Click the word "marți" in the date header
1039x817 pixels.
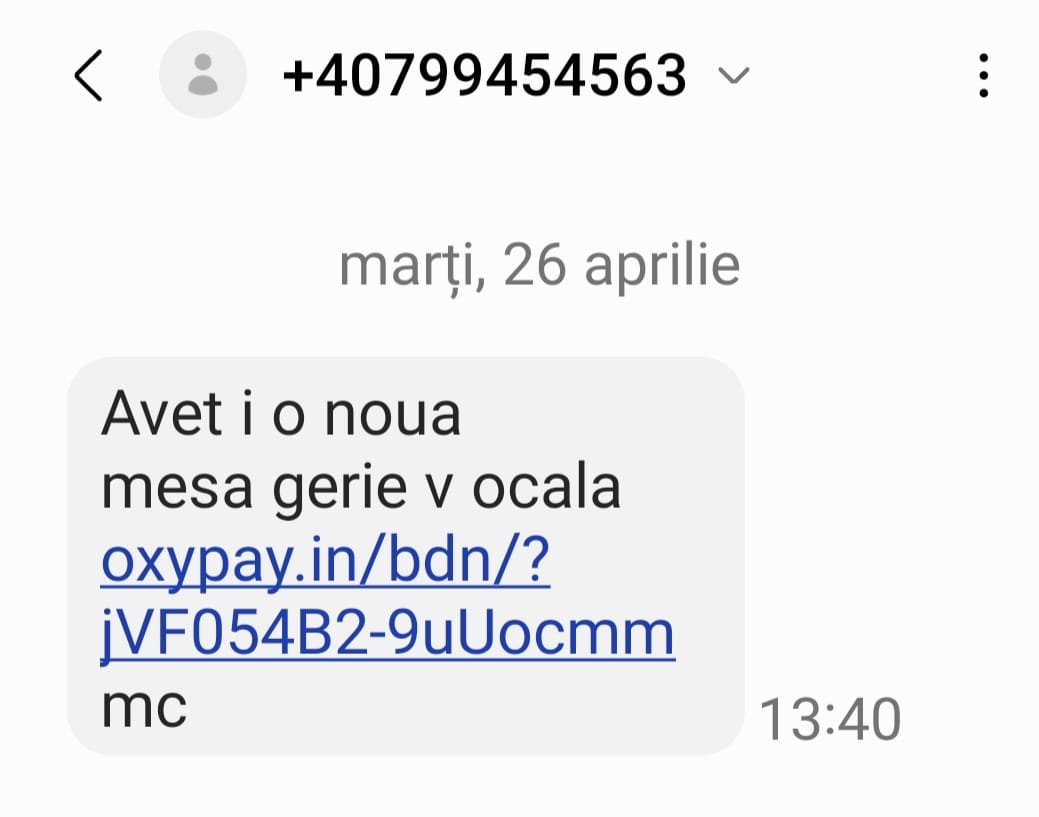(x=410, y=266)
